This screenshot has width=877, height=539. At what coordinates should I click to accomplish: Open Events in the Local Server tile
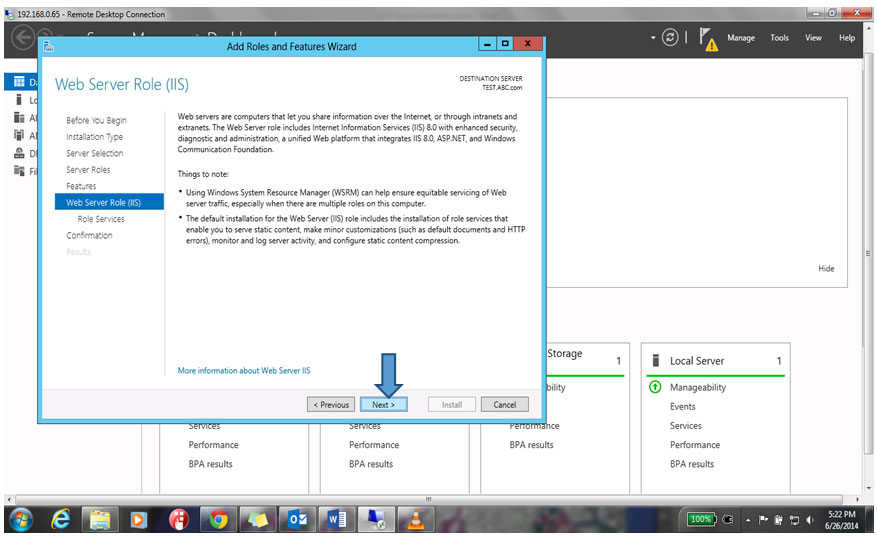682,406
